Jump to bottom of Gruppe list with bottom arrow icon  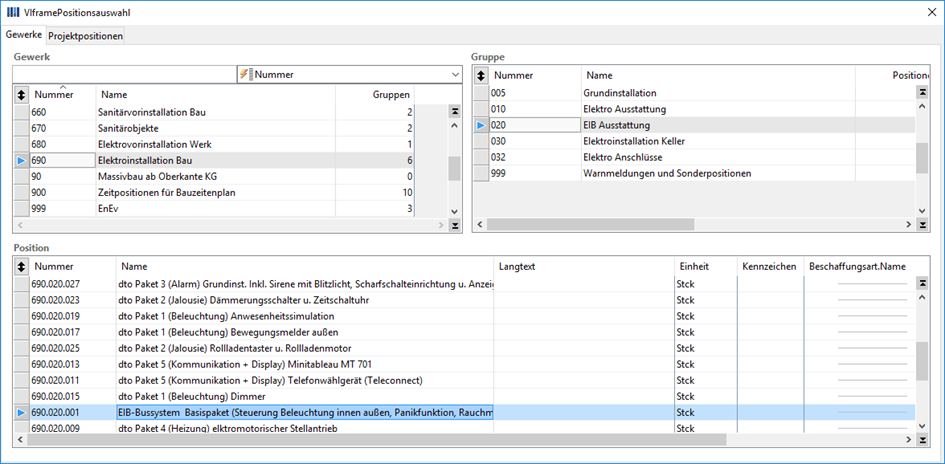922,225
